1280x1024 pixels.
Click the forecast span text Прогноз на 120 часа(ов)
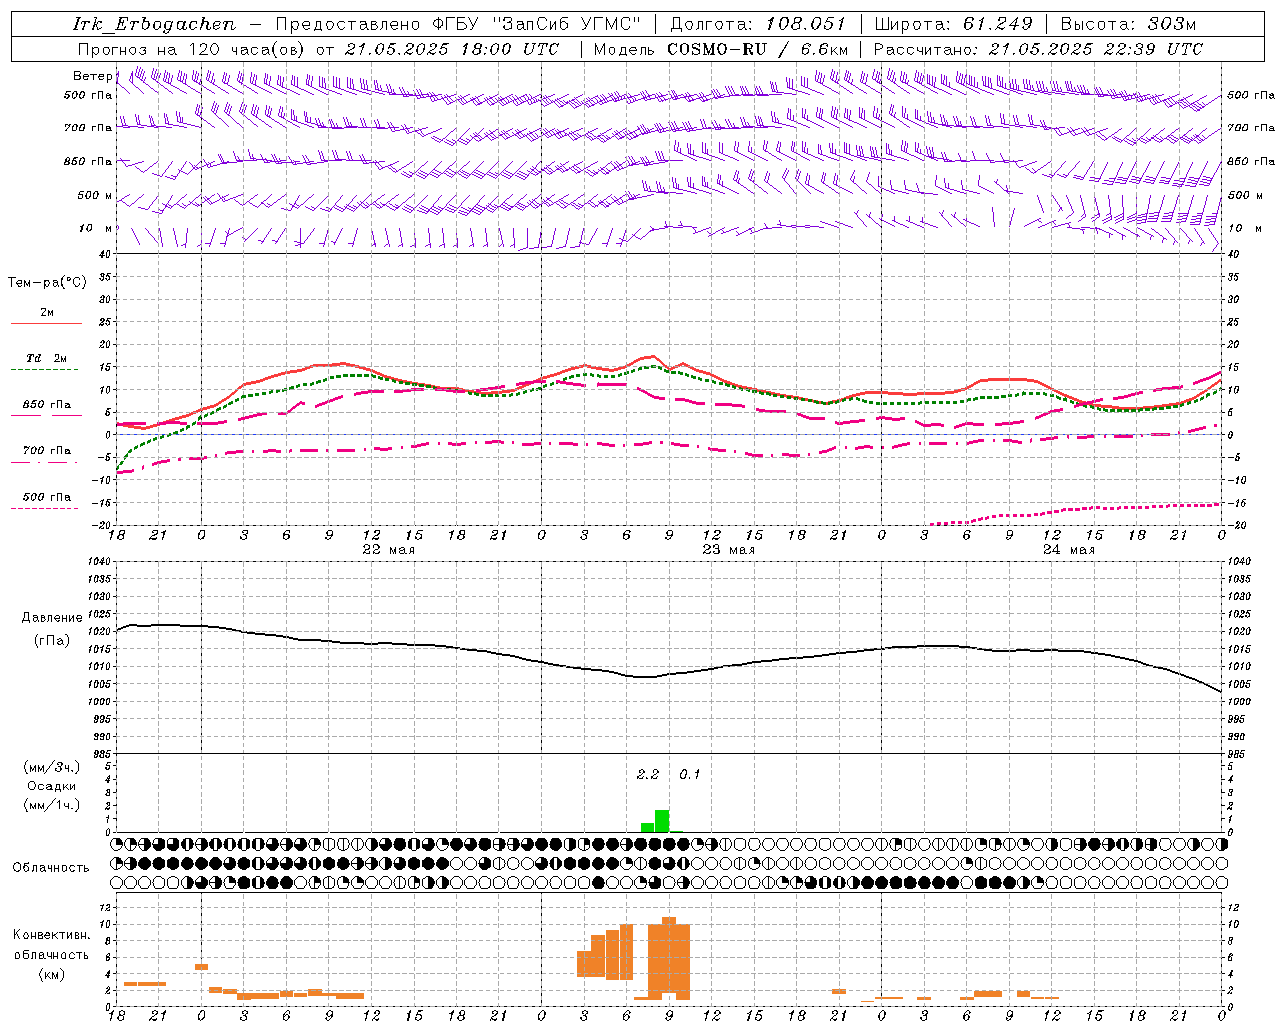click(x=192, y=49)
